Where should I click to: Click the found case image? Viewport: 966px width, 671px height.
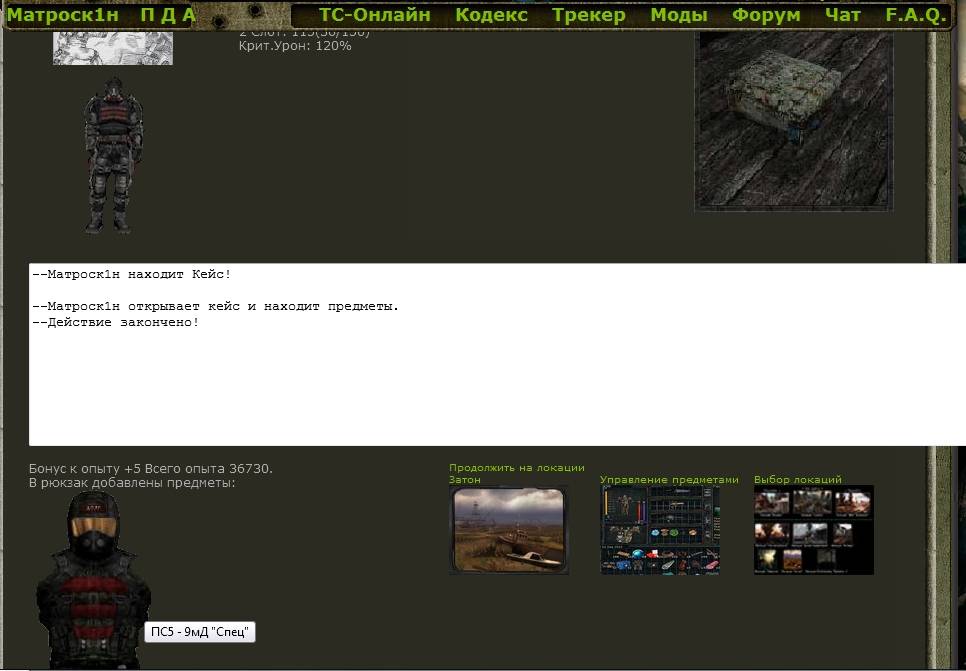[794, 121]
